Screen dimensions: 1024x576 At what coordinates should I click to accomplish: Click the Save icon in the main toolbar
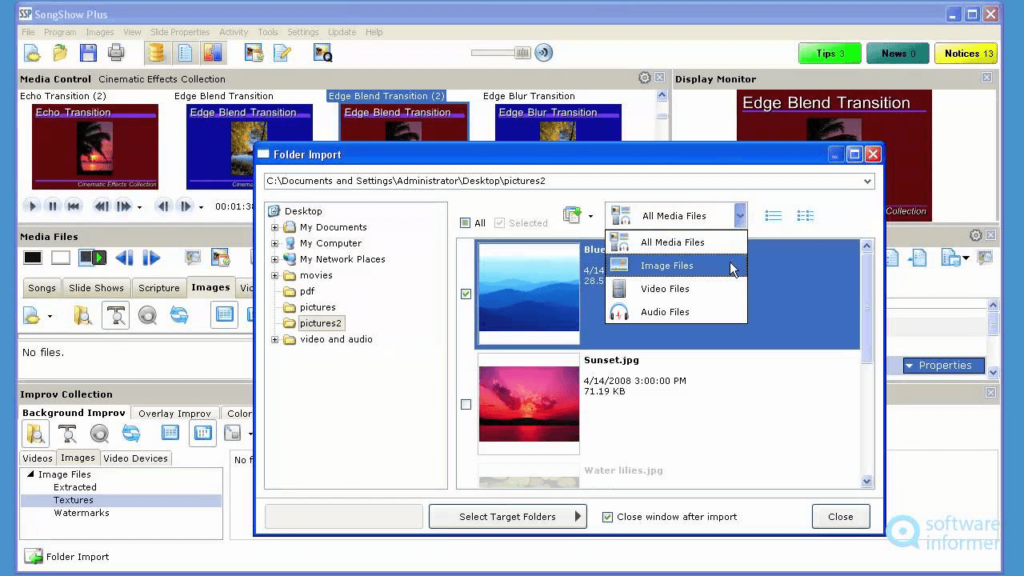(x=89, y=52)
